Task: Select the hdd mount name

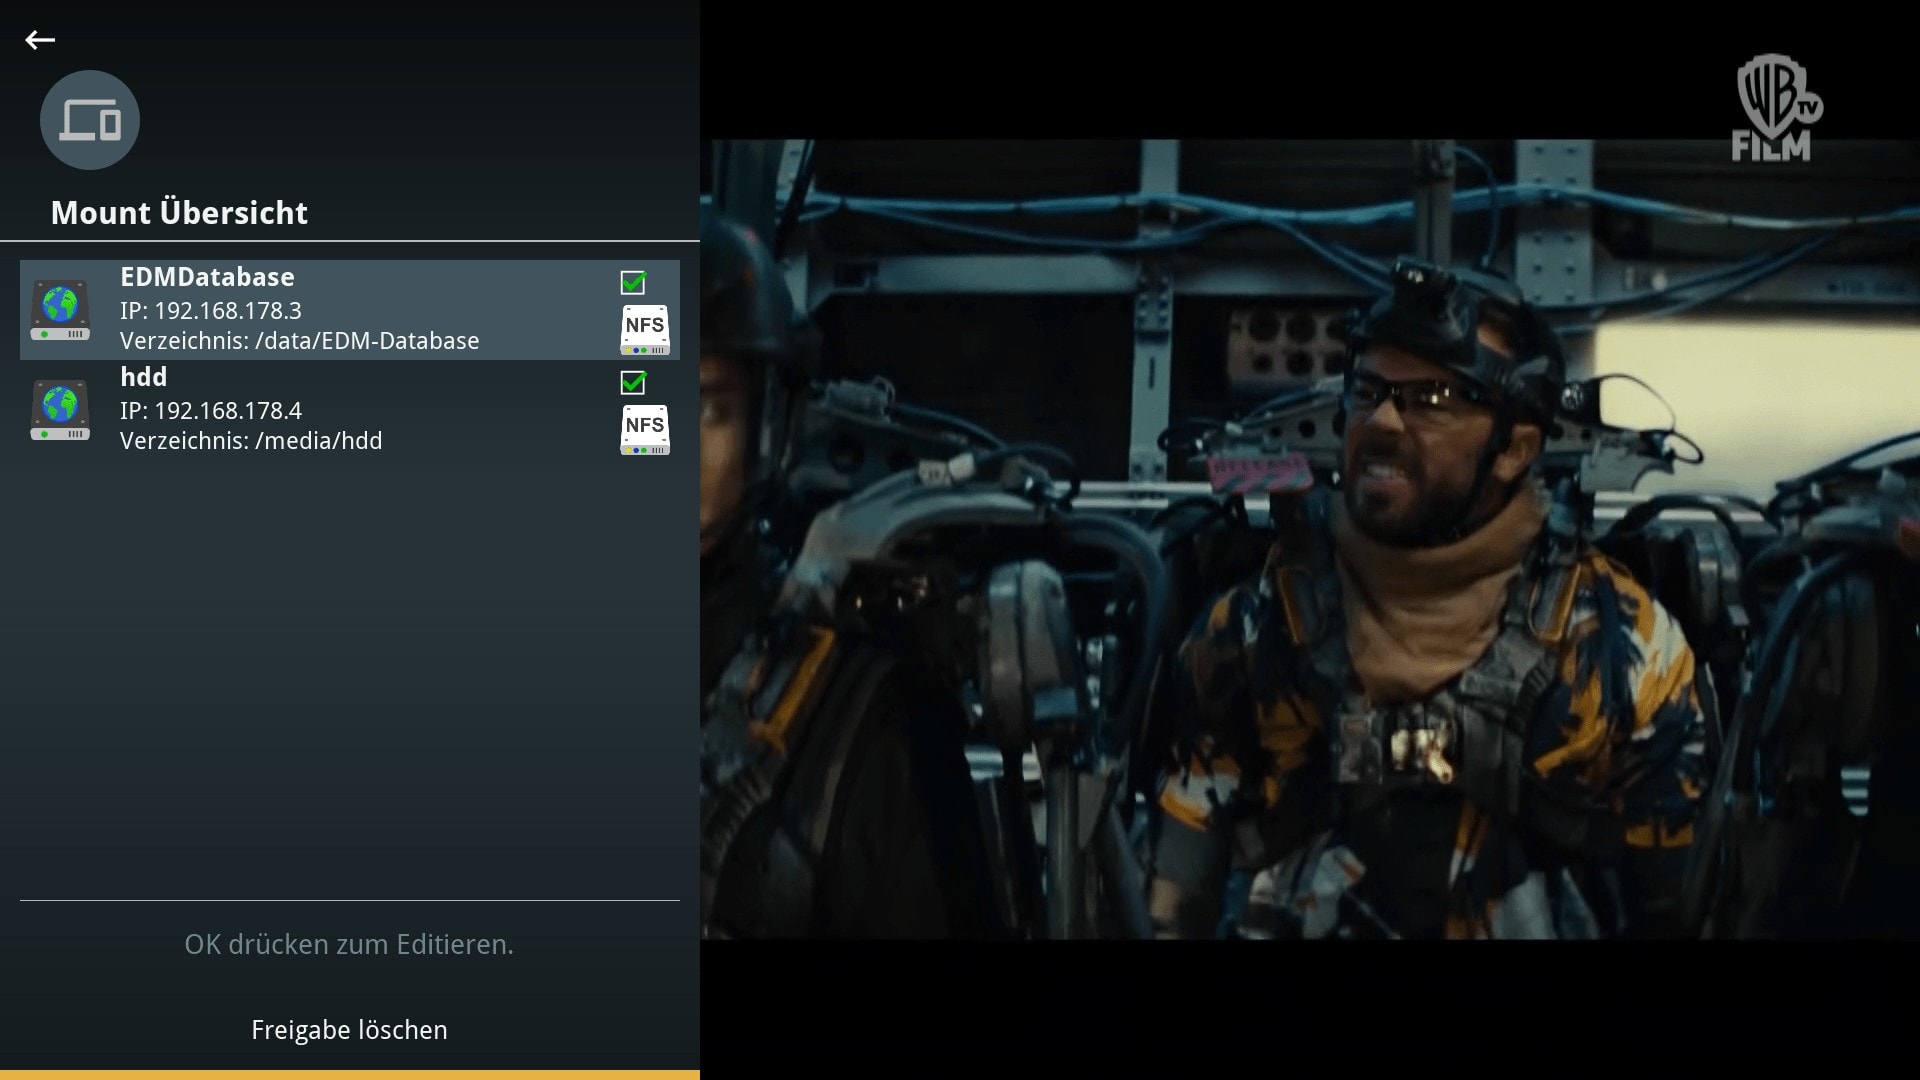Action: pos(143,377)
